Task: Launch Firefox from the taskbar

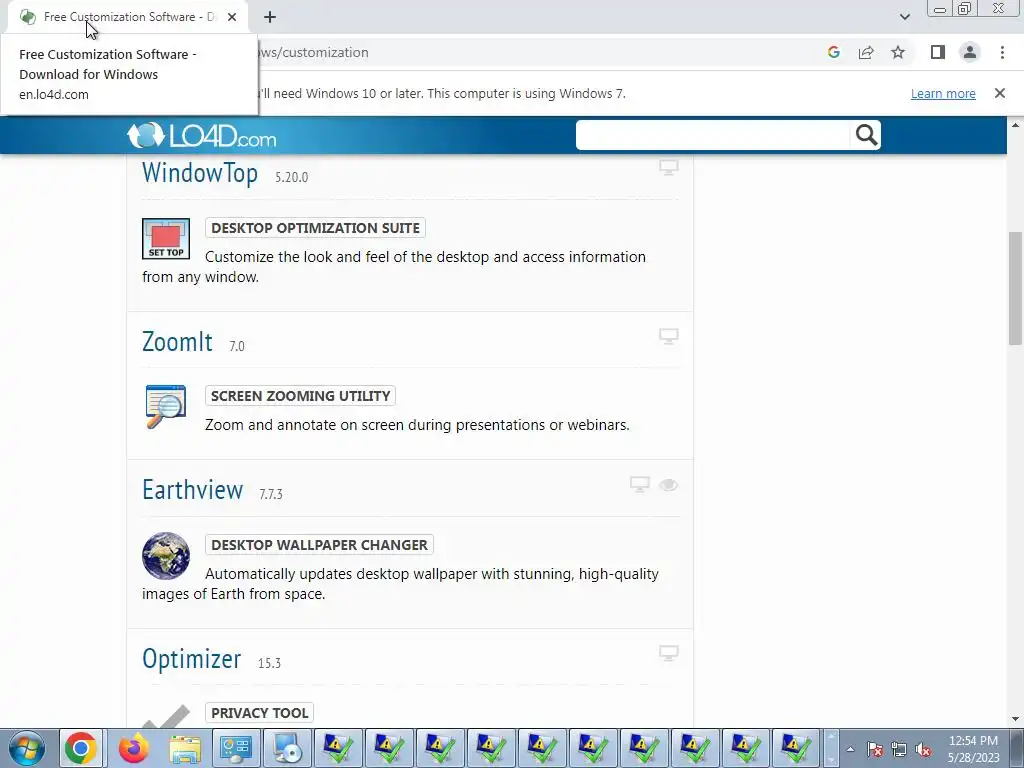Action: click(x=133, y=748)
